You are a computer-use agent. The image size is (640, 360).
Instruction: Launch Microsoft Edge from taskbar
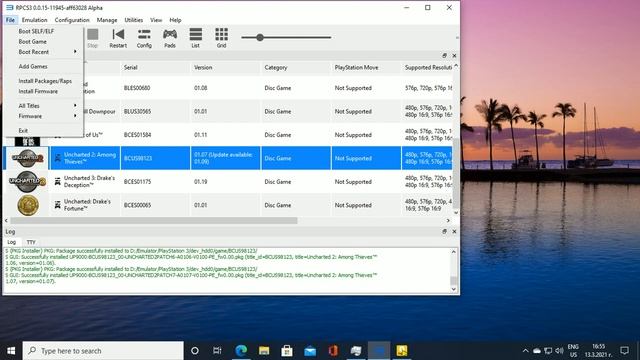coord(241,351)
